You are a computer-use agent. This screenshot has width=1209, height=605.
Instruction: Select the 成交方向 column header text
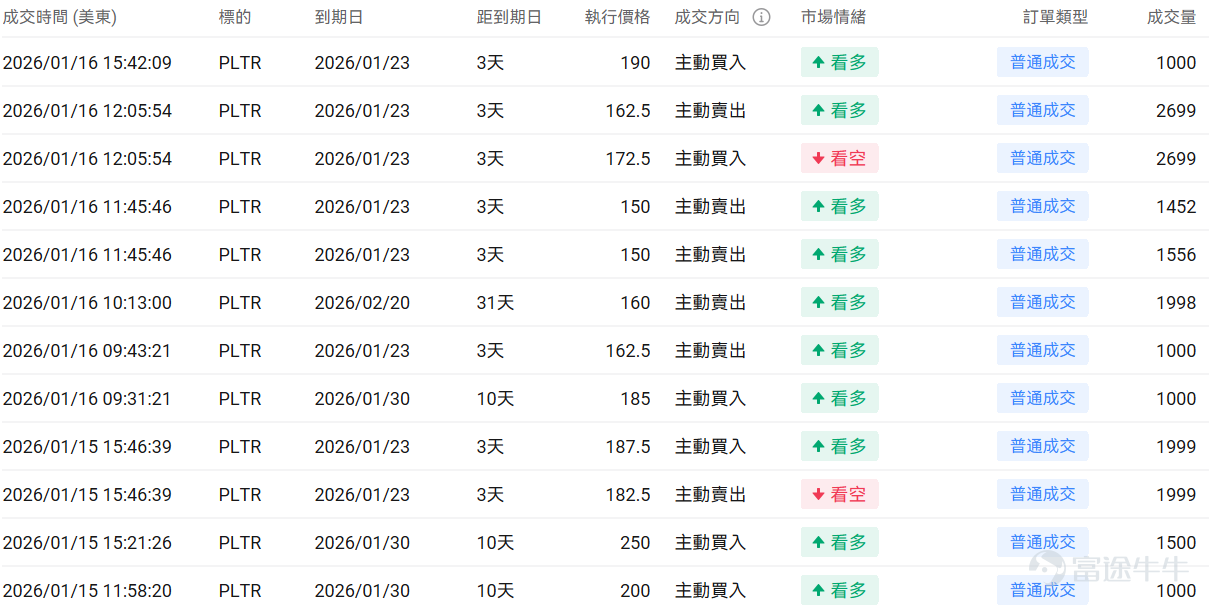[708, 17]
